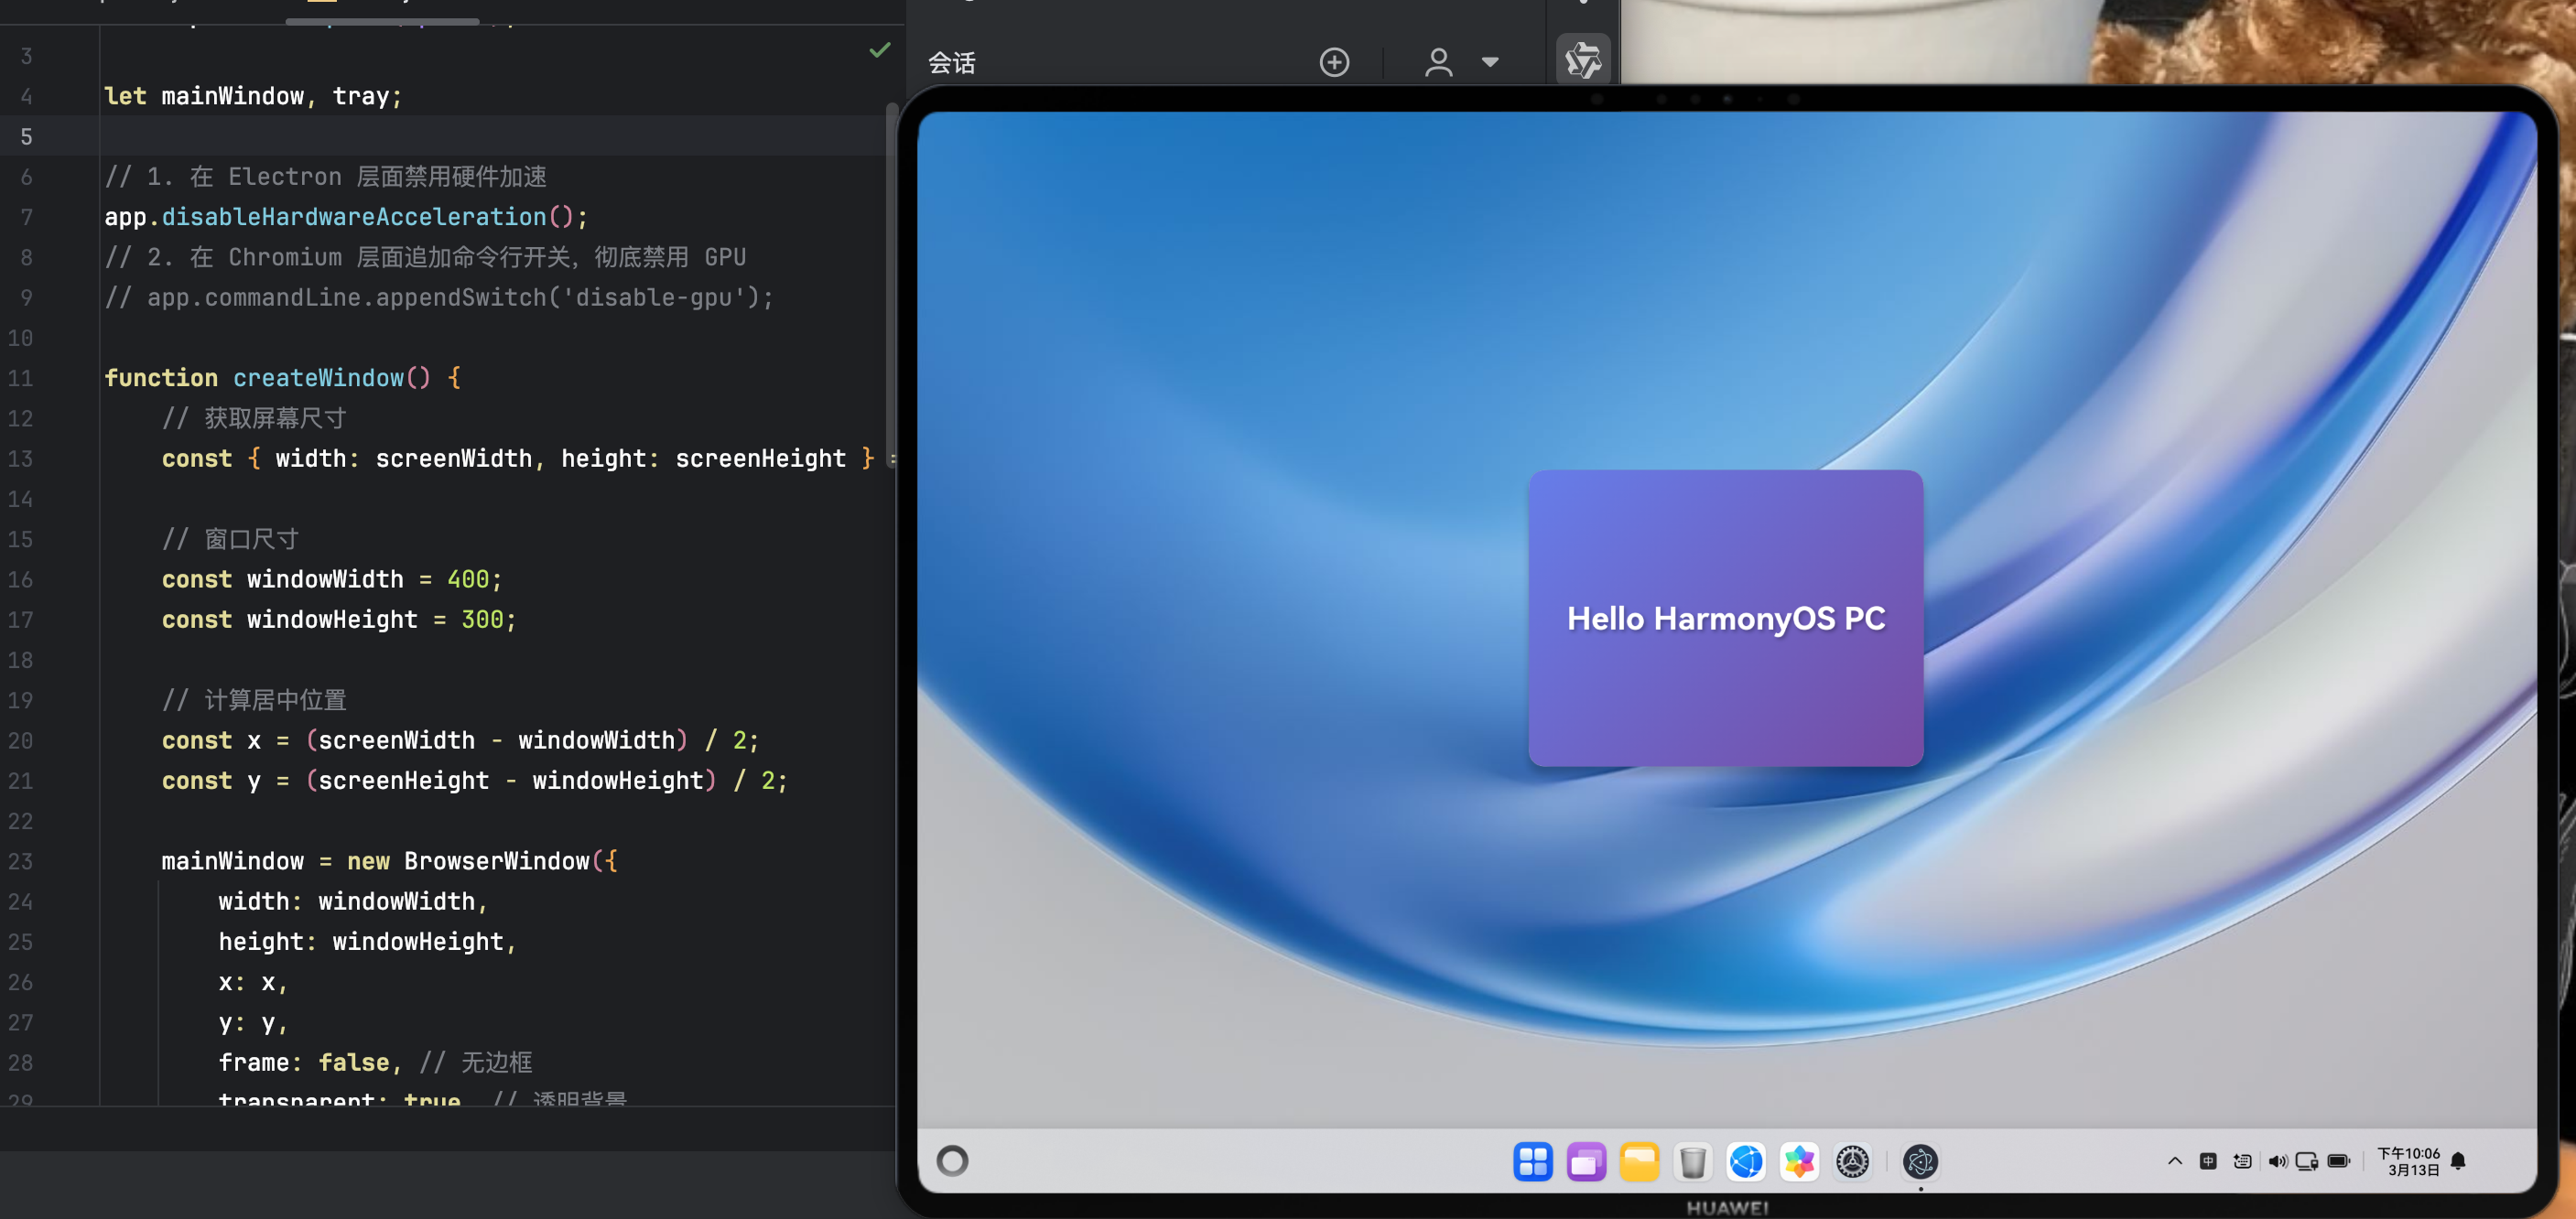Click the user profile icon
This screenshot has height=1219, width=2576.
pos(1438,62)
